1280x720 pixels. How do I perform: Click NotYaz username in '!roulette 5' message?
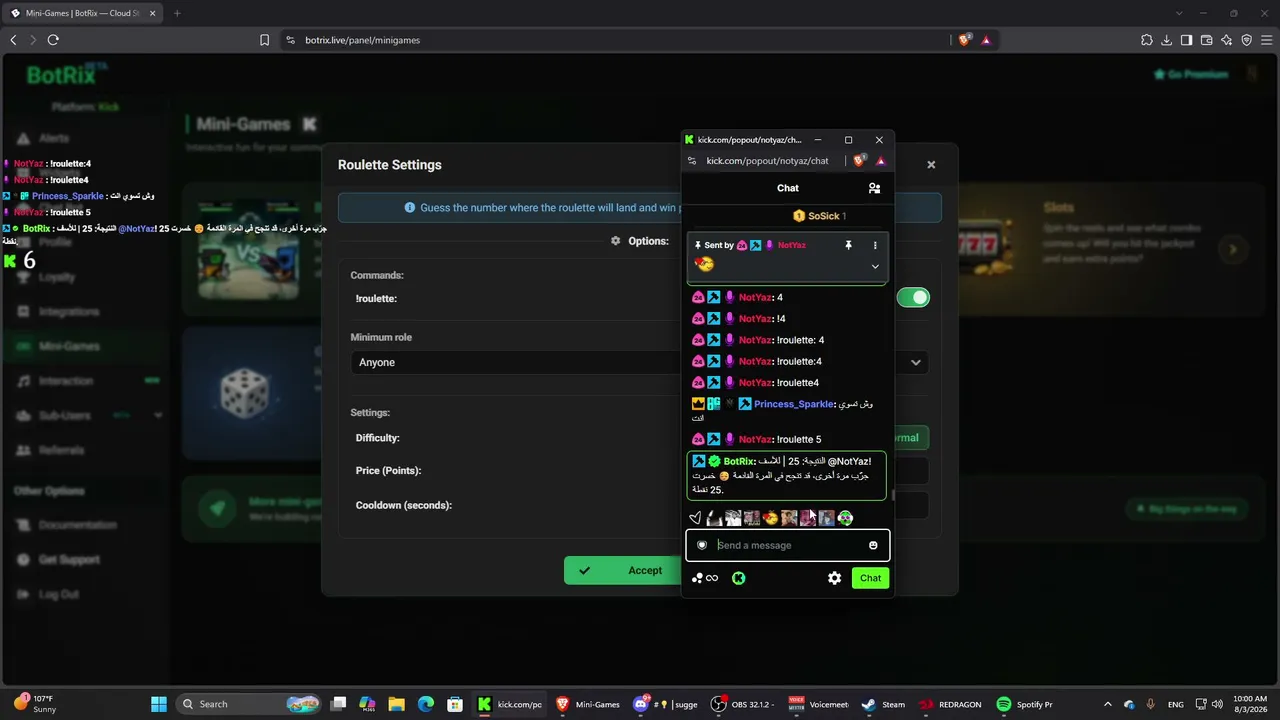point(755,439)
